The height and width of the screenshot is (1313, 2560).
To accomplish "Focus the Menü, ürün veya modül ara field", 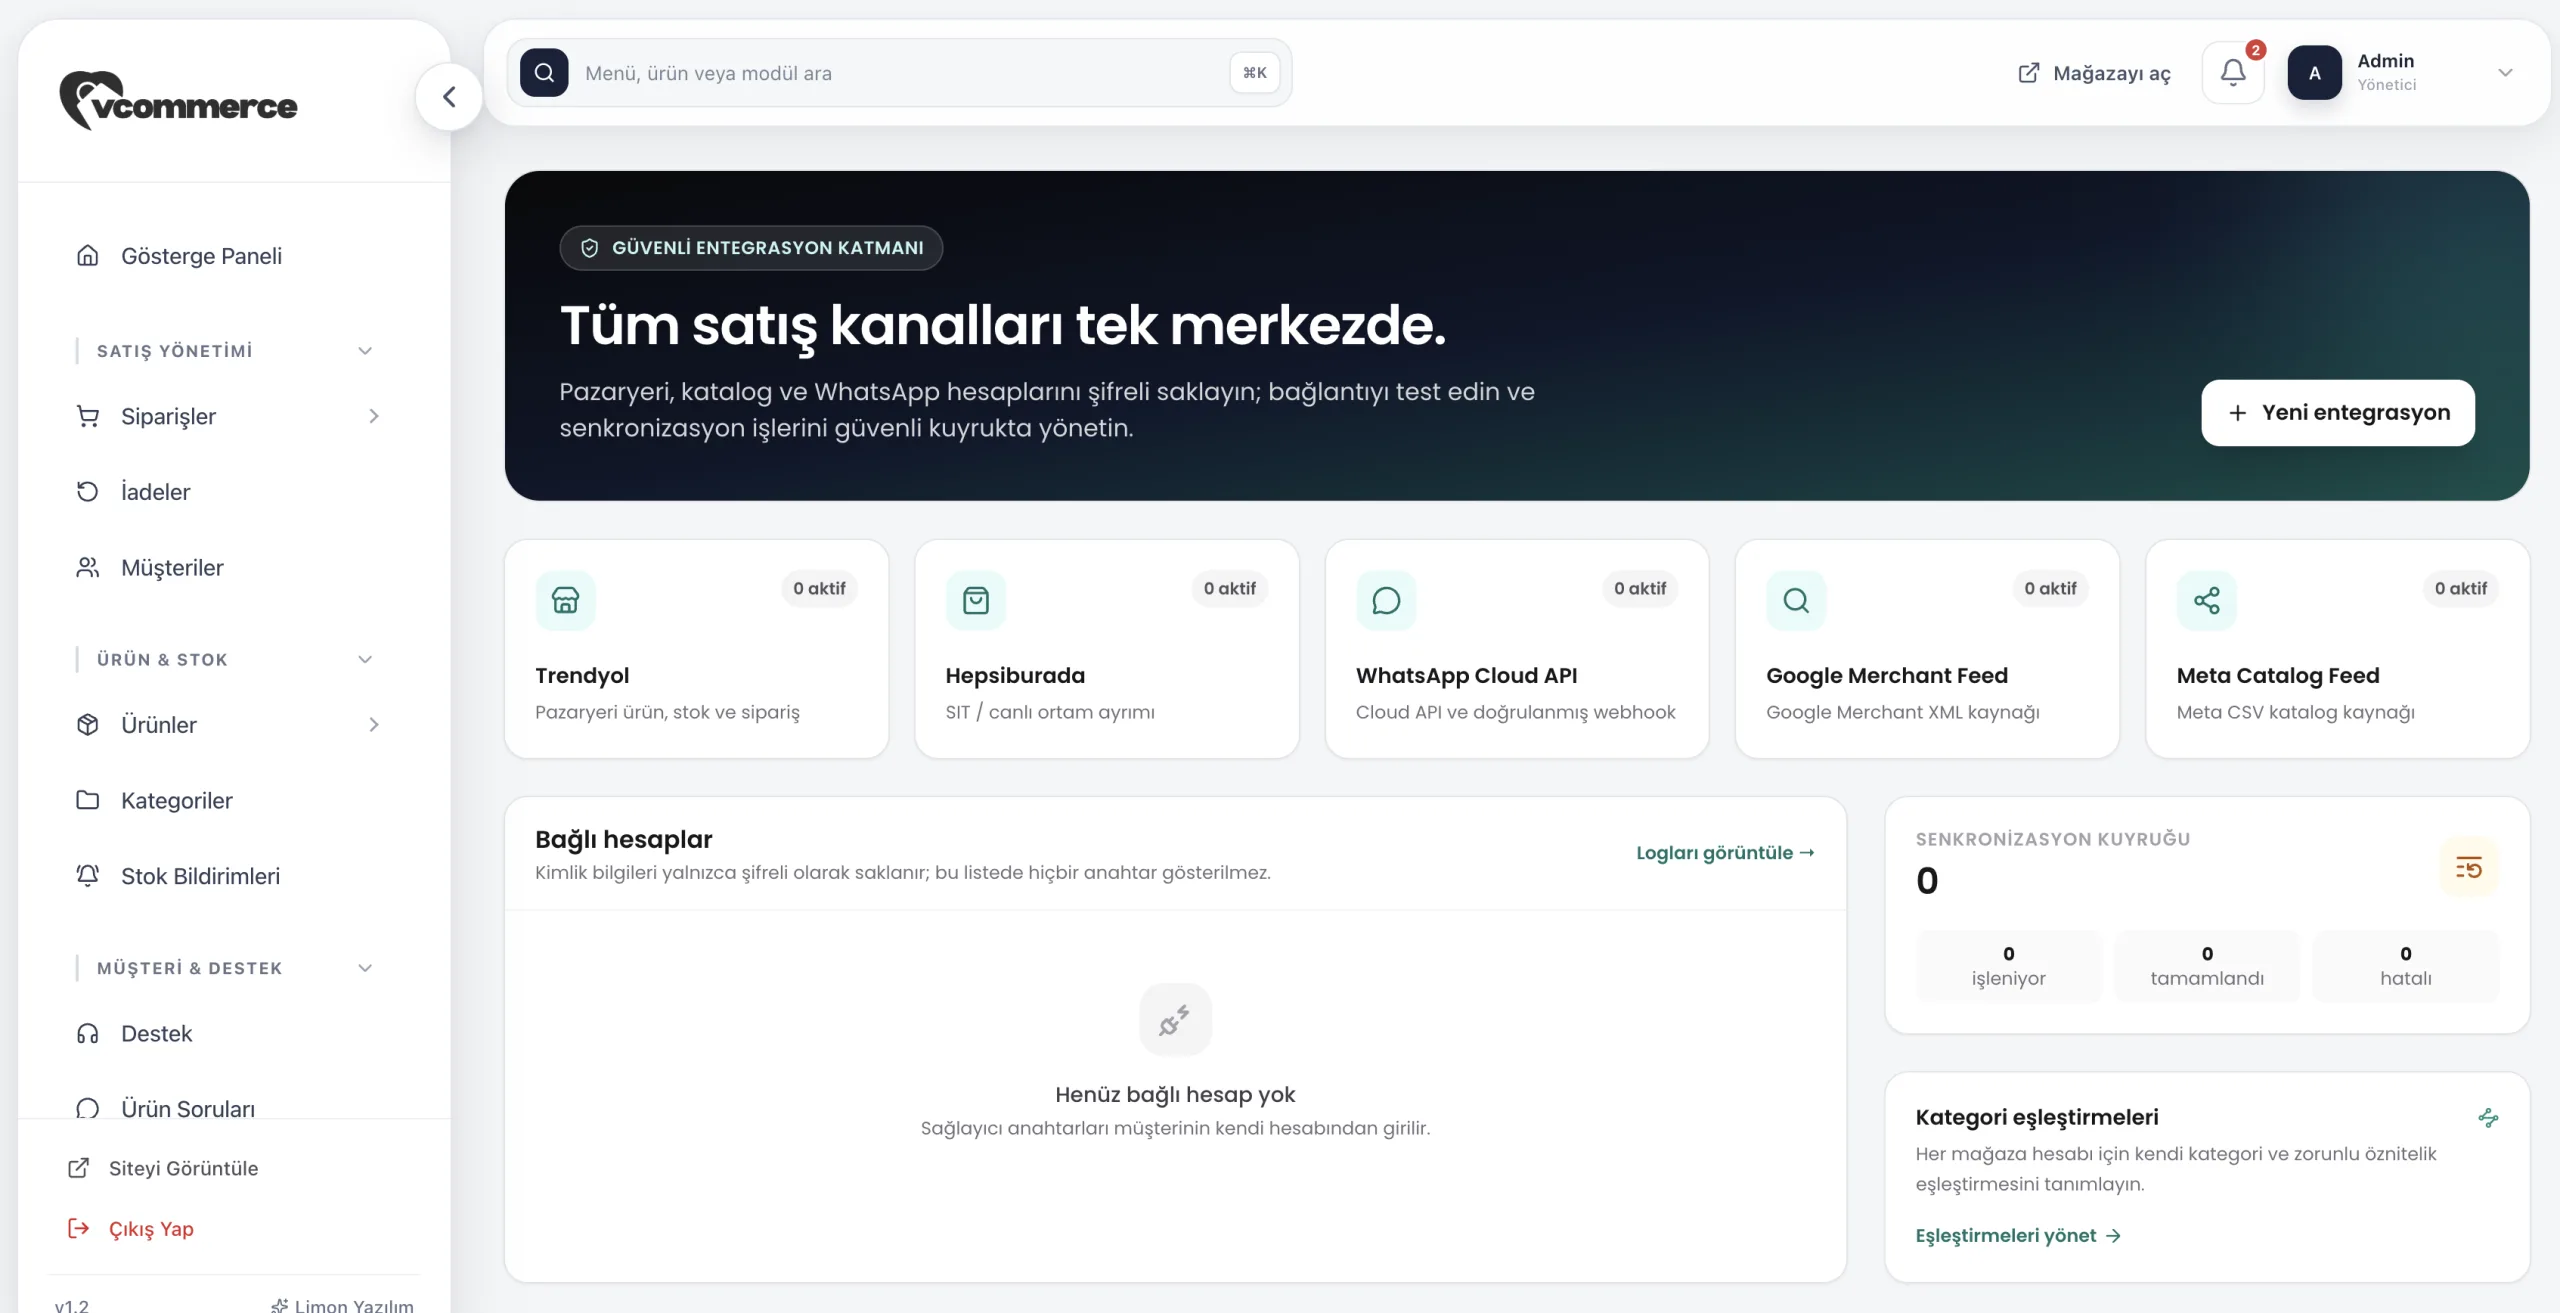I will pos(900,72).
